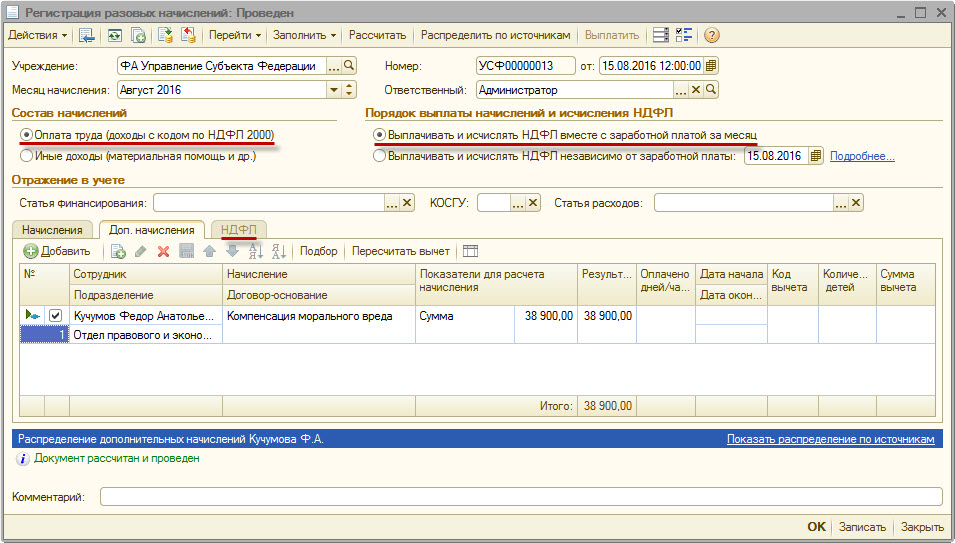Viewport: 955px width, 543px height.
Task: Uncheck the checkbox in Кучумов row
Action: tap(56, 316)
